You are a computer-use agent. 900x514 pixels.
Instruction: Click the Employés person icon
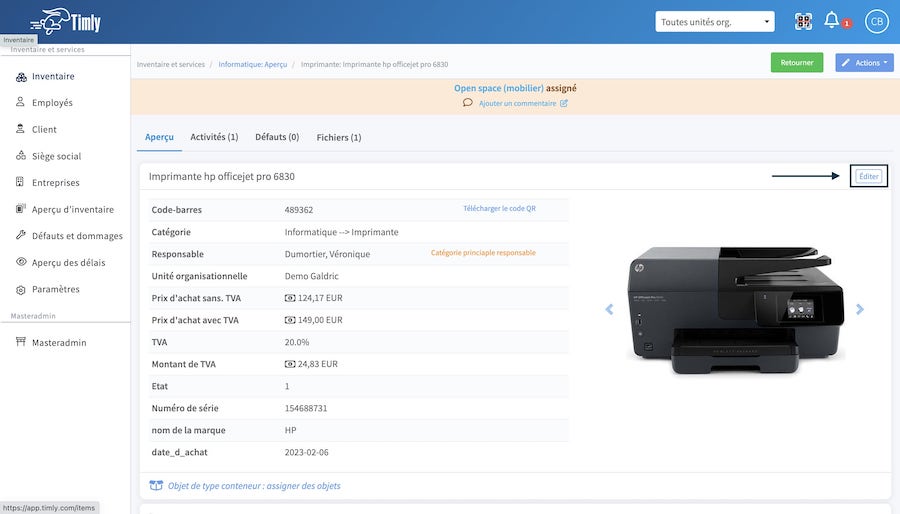(20, 102)
